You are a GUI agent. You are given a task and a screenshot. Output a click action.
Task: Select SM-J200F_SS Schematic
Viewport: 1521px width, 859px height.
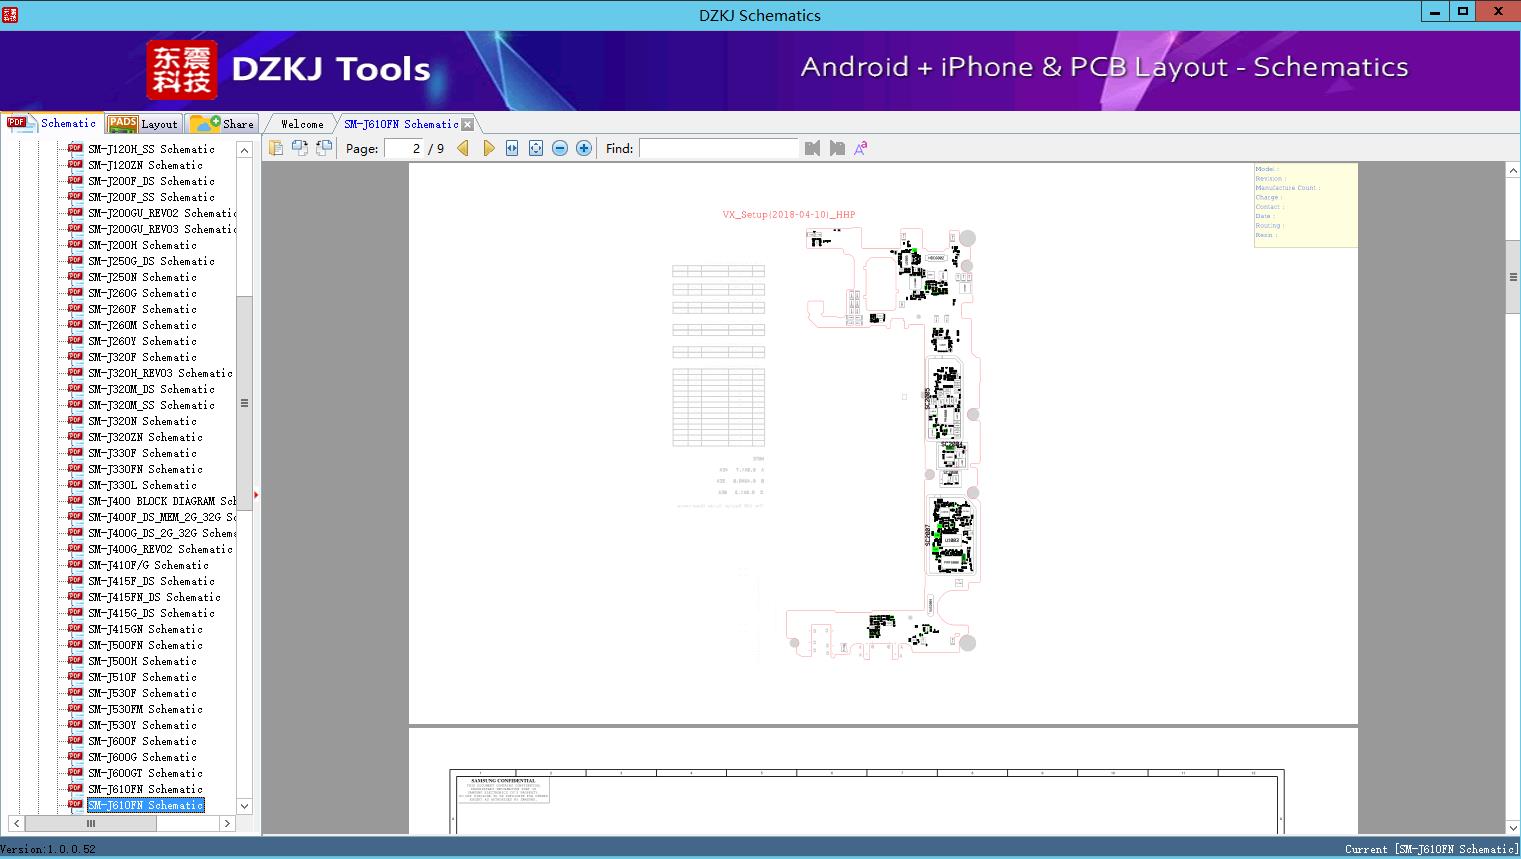click(151, 197)
